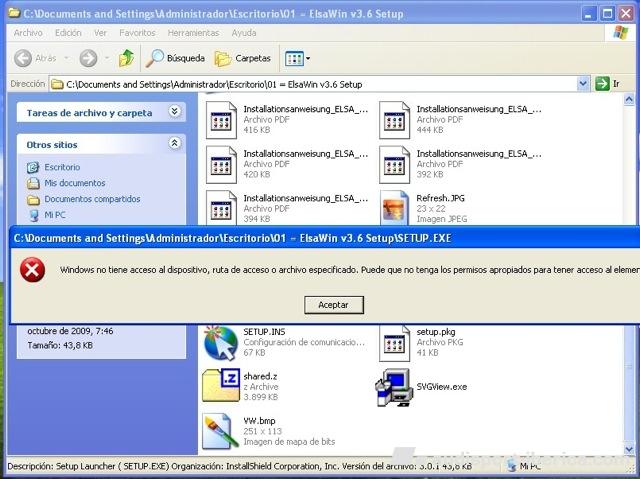Image resolution: width=640 pixels, height=479 pixels.
Task: Open the Atrás history dropdown arrow
Action: 67,58
